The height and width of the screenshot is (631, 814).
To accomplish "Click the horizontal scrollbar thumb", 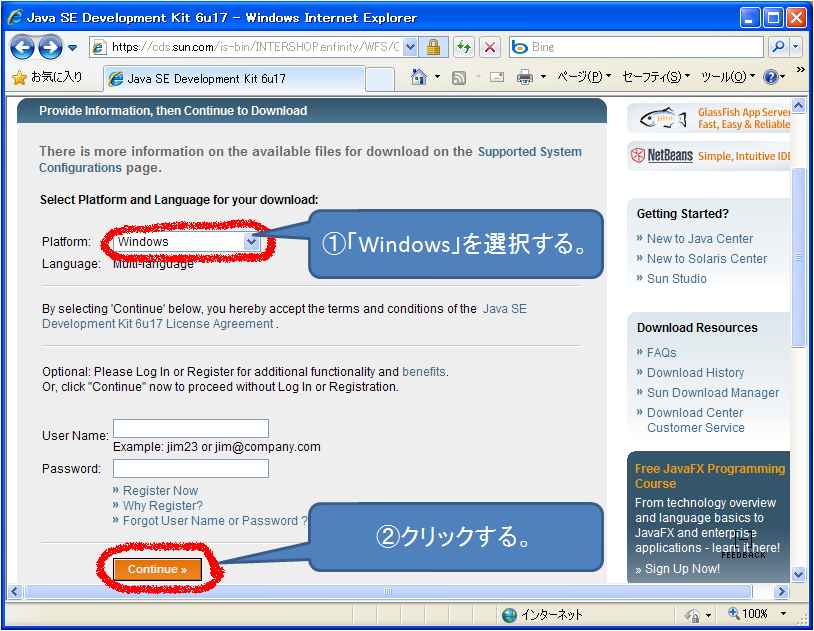I will tap(388, 591).
